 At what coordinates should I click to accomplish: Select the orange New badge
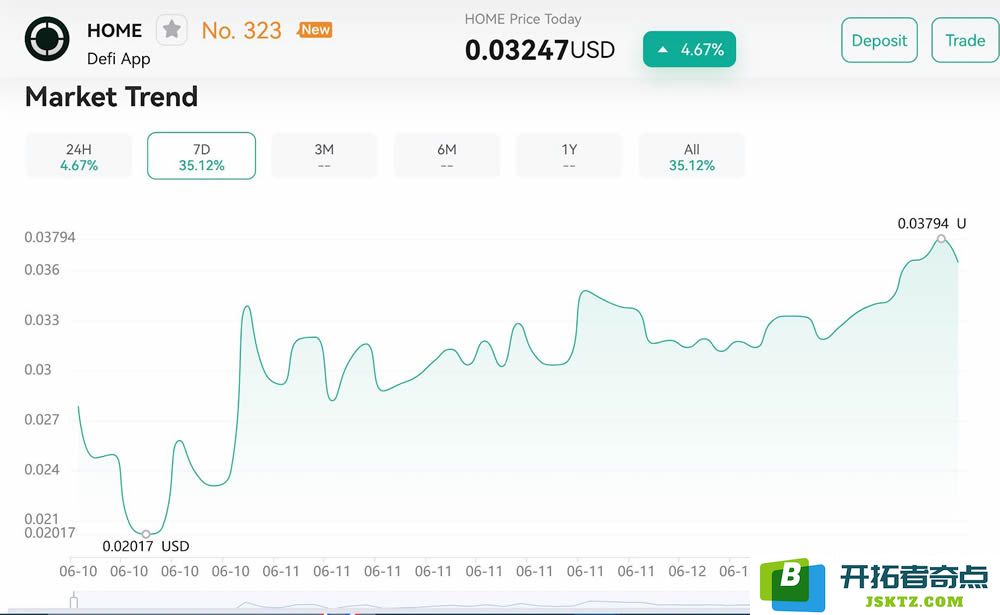coord(315,29)
